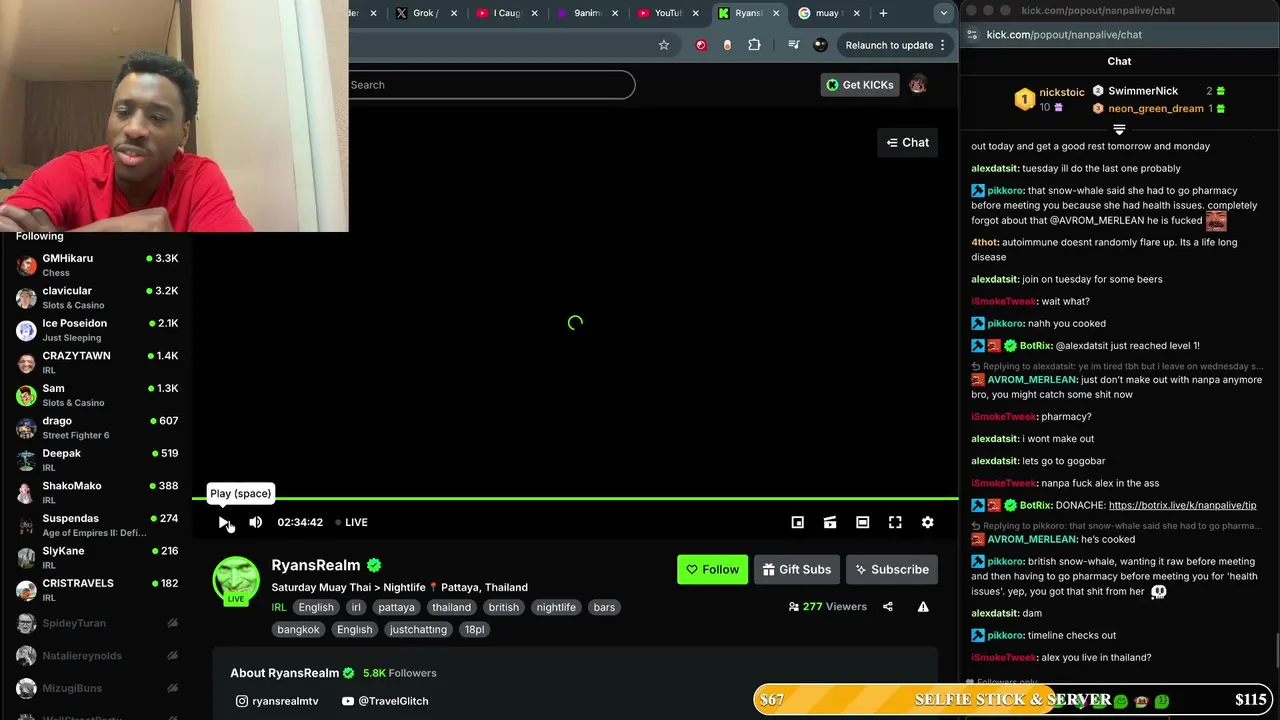Image resolution: width=1280 pixels, height=720 pixels.
Task: Open the tab search dropdown chevron
Action: click(943, 13)
